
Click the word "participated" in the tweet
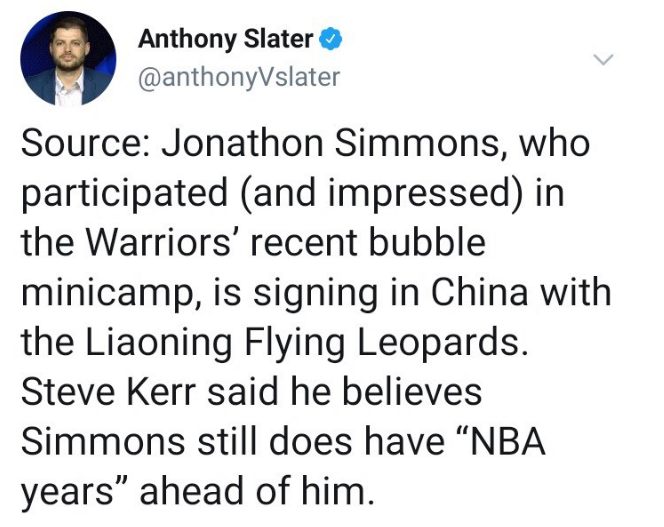pyautogui.click(x=126, y=192)
